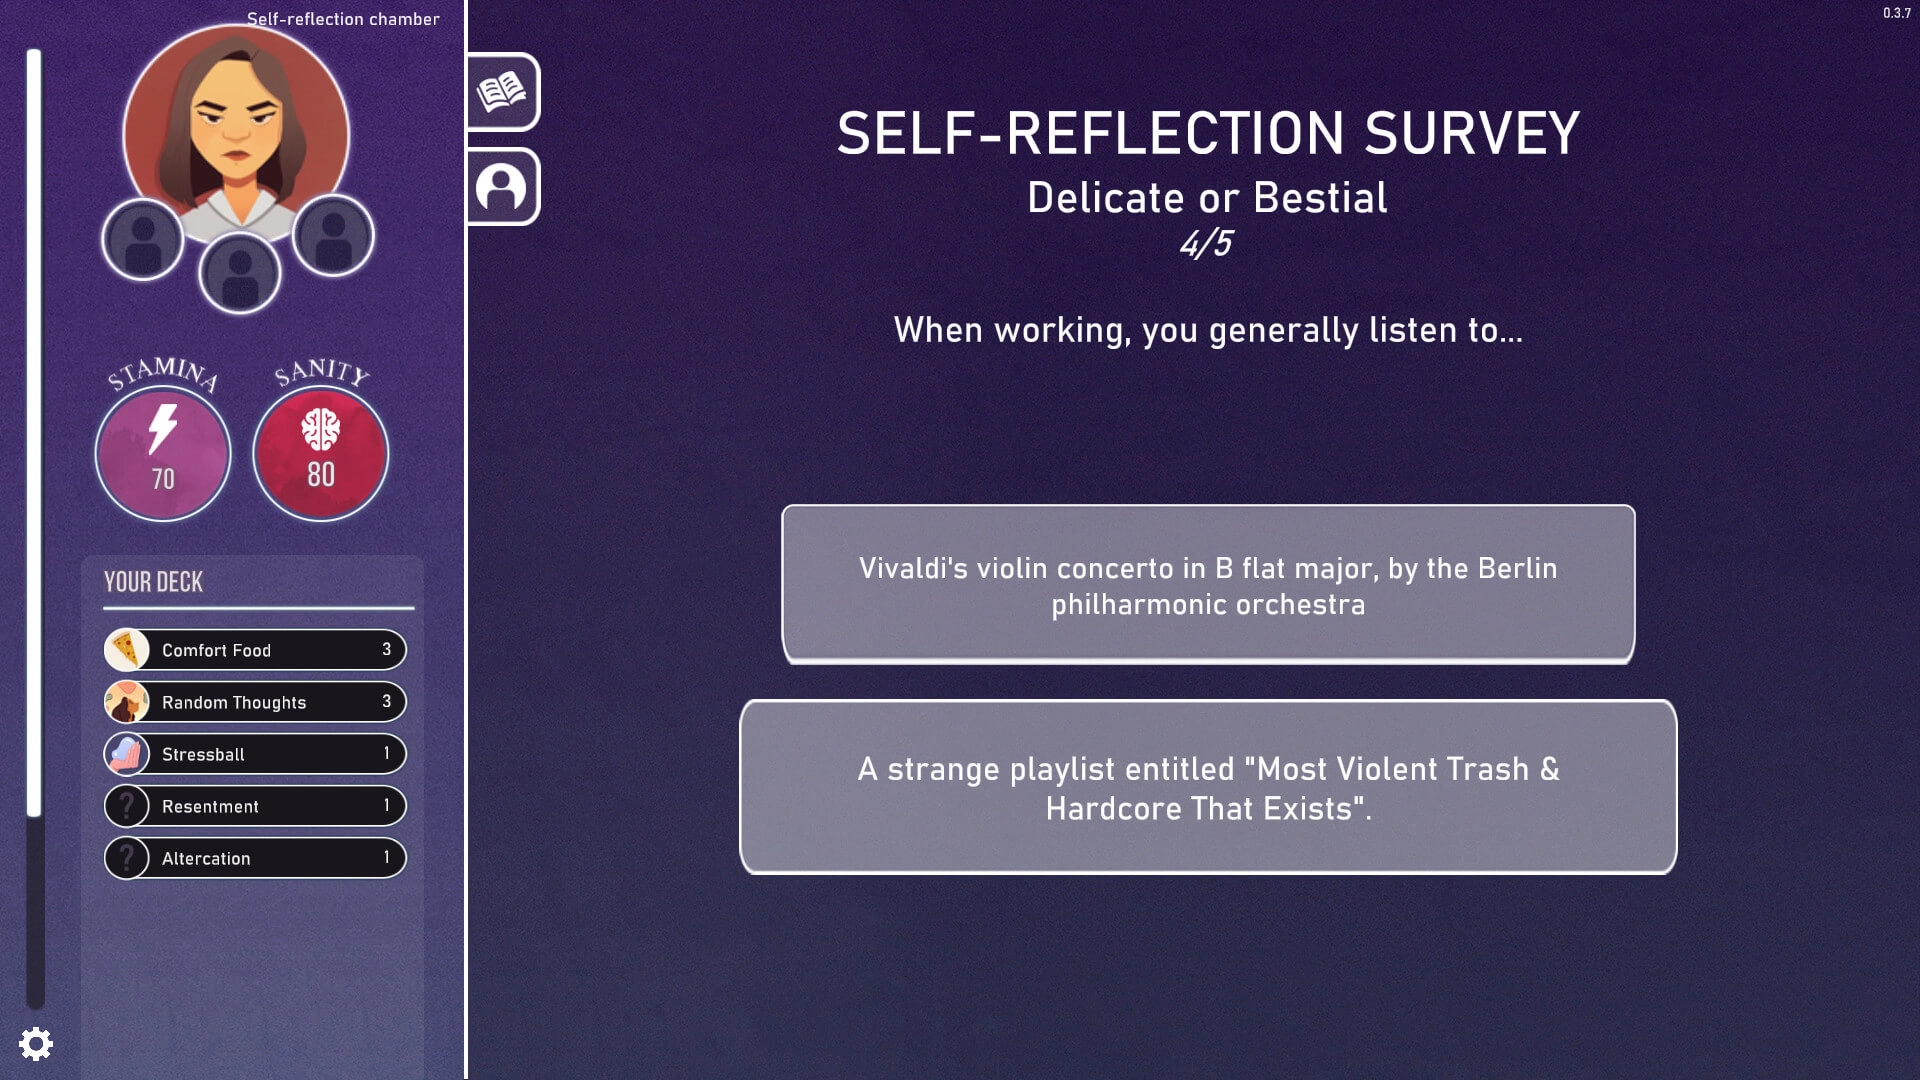
Task: Click the Stamina lightning bolt icon
Action: click(162, 429)
